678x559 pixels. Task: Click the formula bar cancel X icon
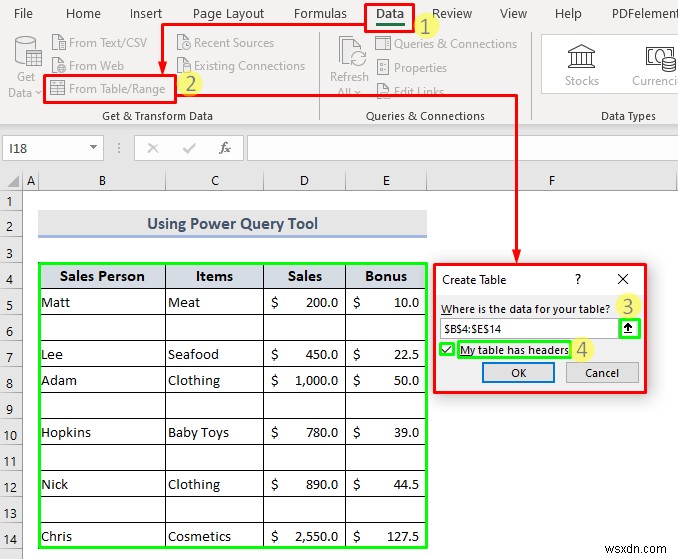click(153, 148)
